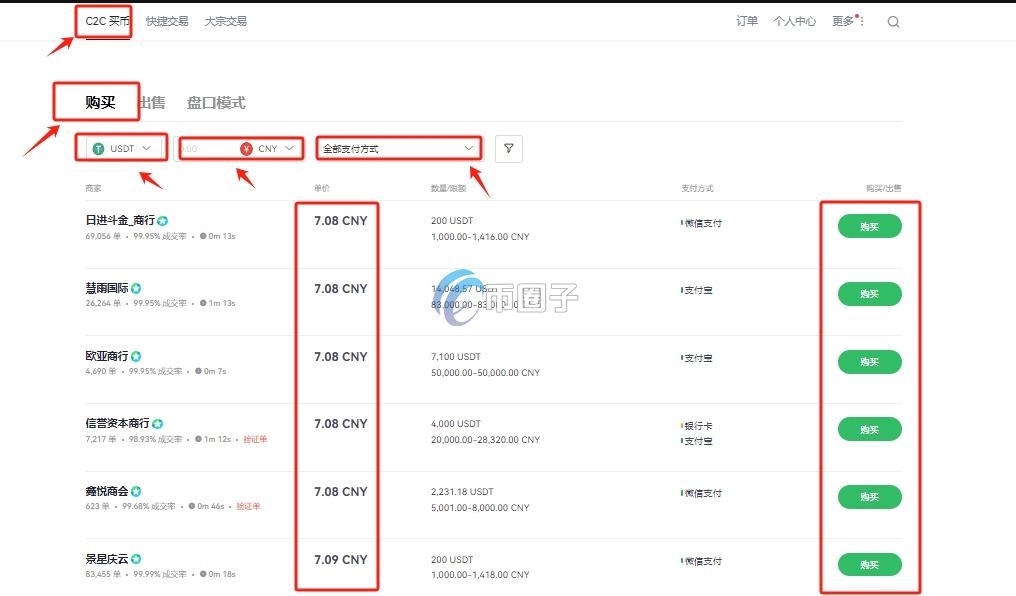This screenshot has height=596, width=1016.
Task: Click verified badge beside 欧亚商行
Action: [x=136, y=356]
